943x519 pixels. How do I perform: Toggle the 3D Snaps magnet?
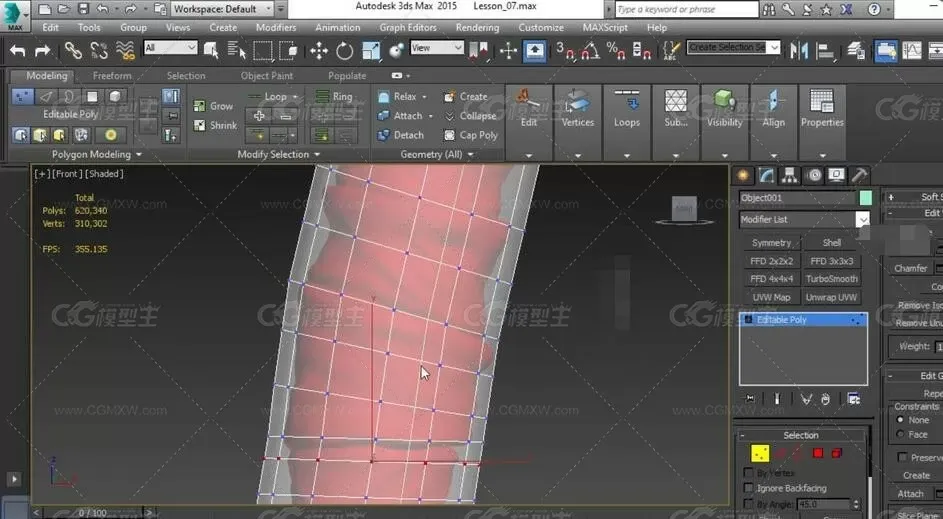coord(564,51)
